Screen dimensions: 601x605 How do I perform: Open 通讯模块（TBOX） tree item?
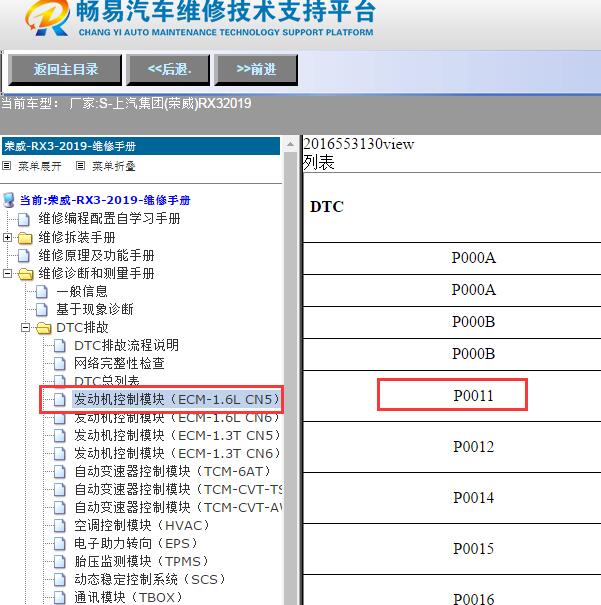coord(128,597)
